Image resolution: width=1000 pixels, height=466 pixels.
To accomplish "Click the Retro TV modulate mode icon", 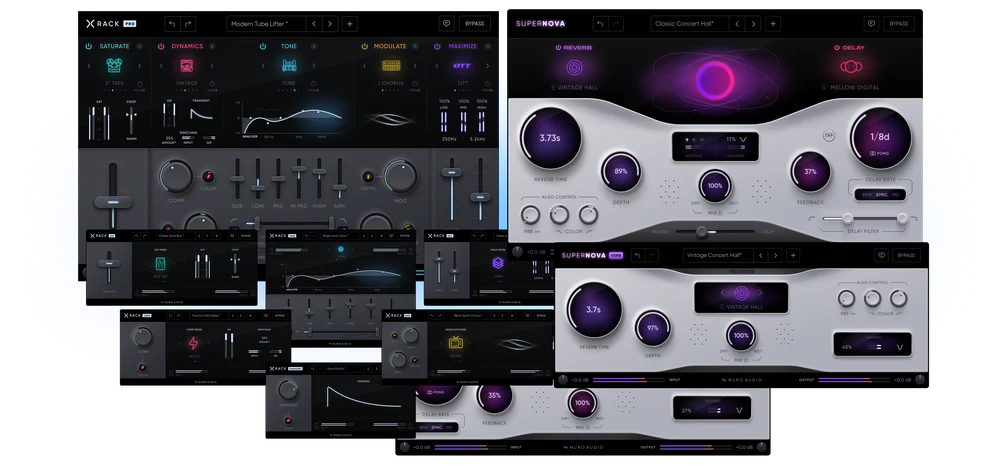I will (455, 343).
